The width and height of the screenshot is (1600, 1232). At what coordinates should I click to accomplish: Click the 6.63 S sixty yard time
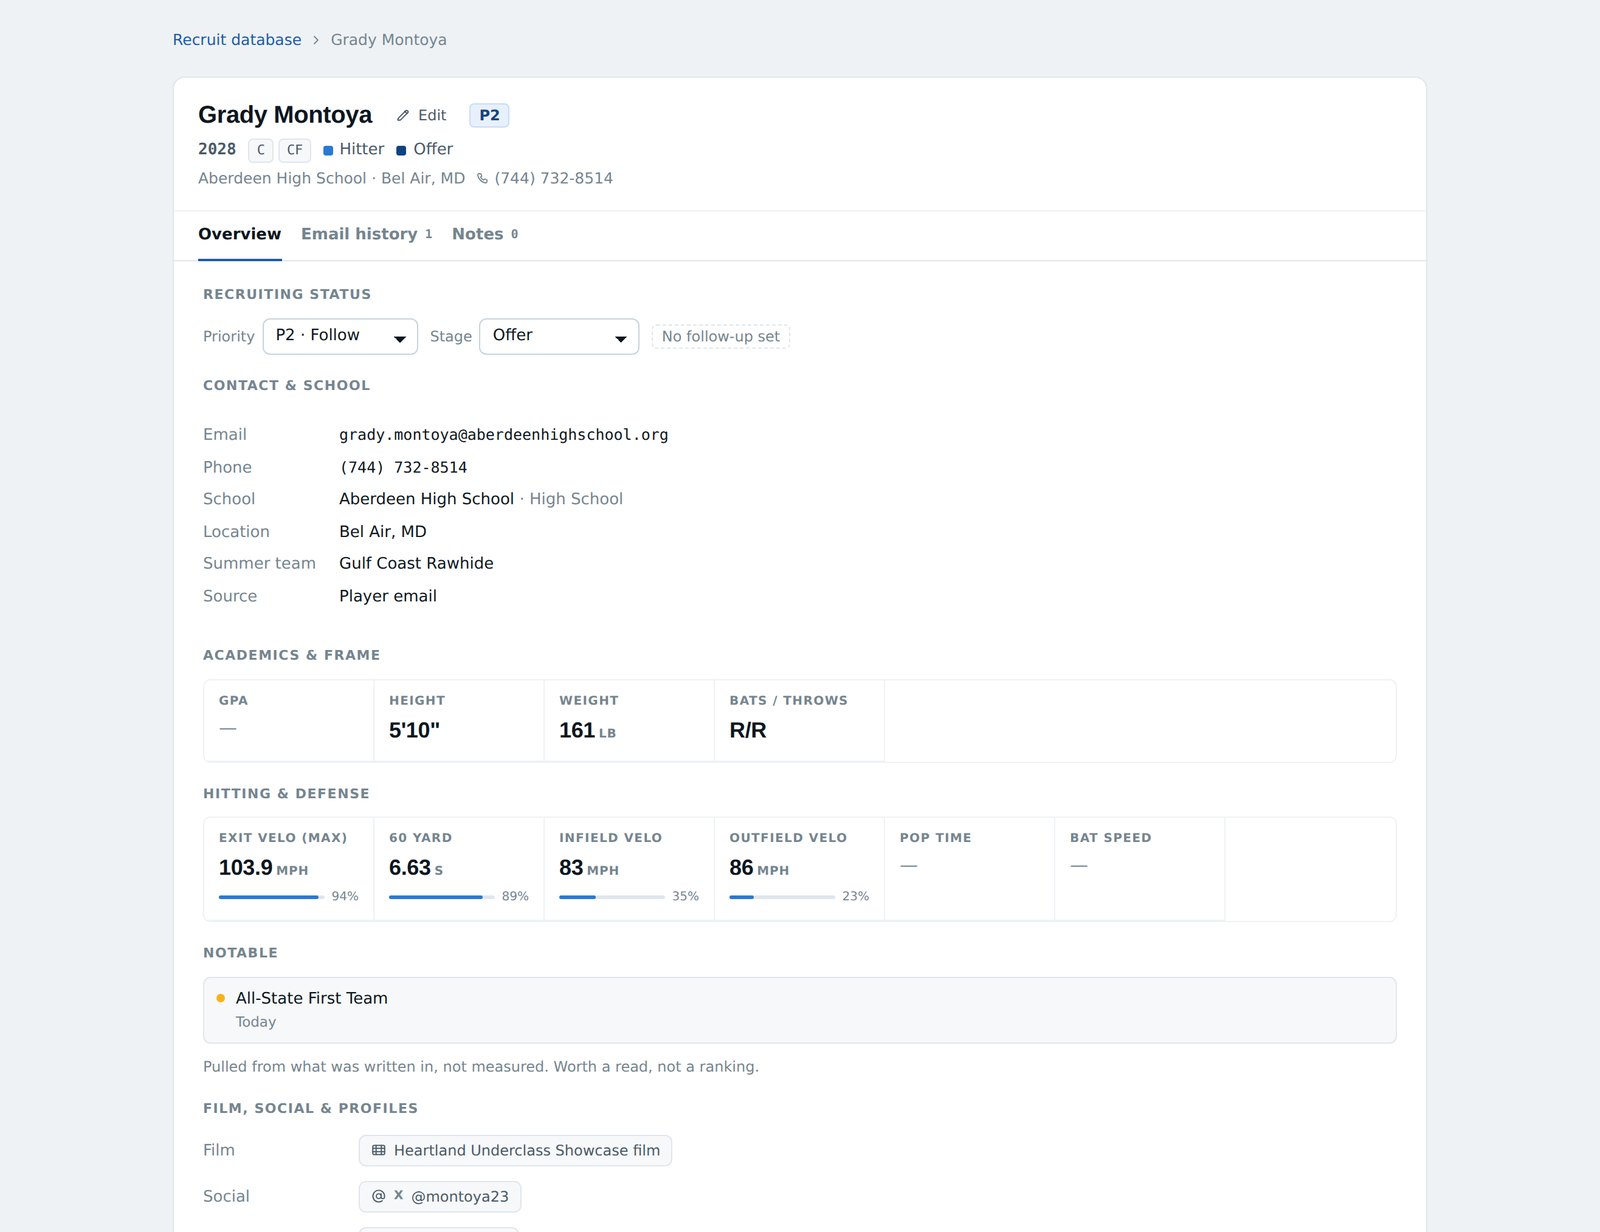click(x=416, y=868)
